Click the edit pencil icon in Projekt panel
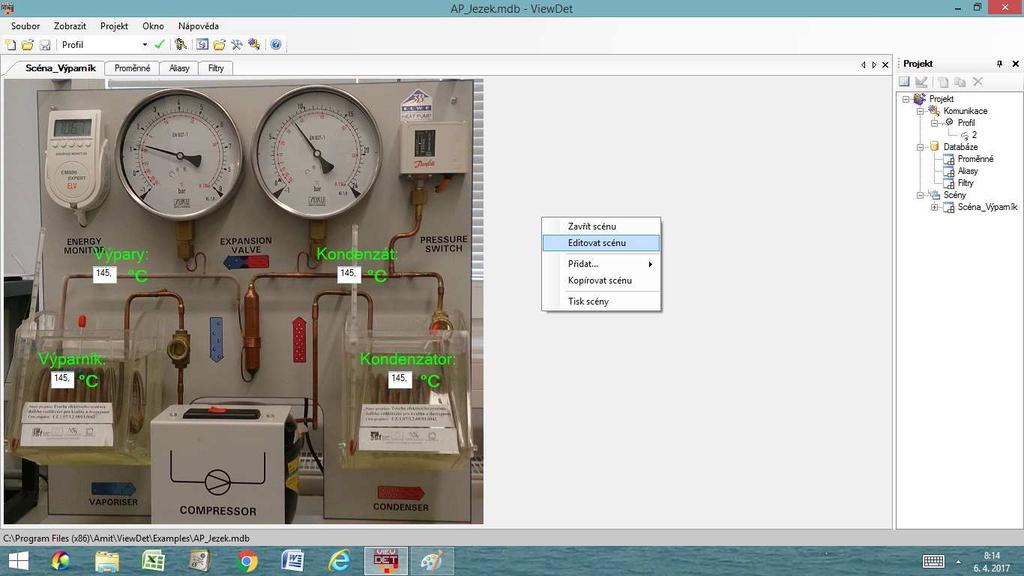1024x576 pixels. 921,82
